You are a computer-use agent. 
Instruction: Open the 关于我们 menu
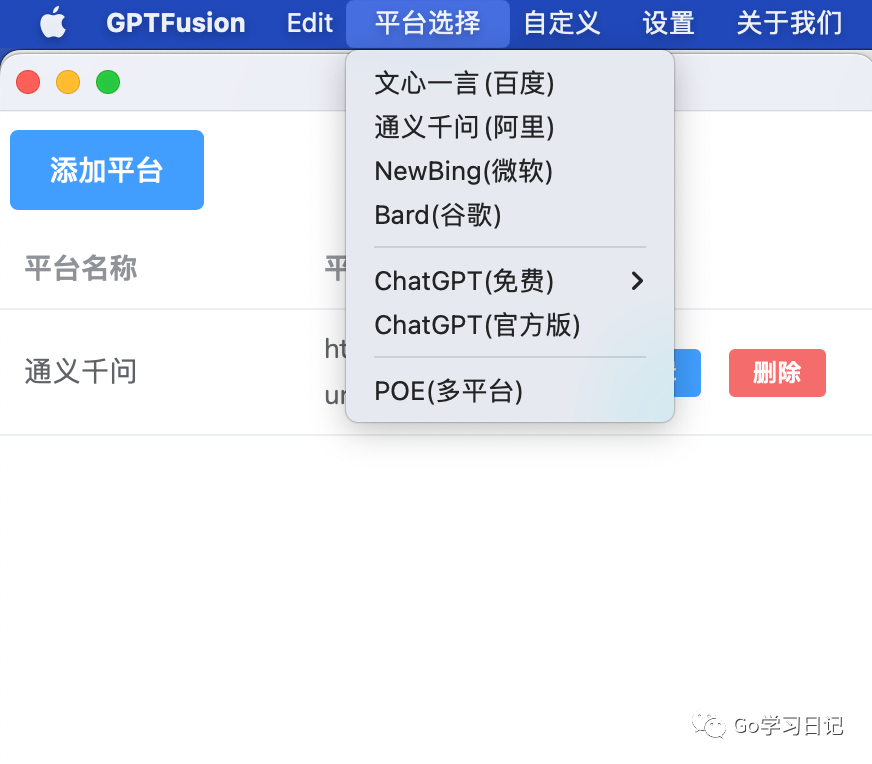[x=789, y=24]
